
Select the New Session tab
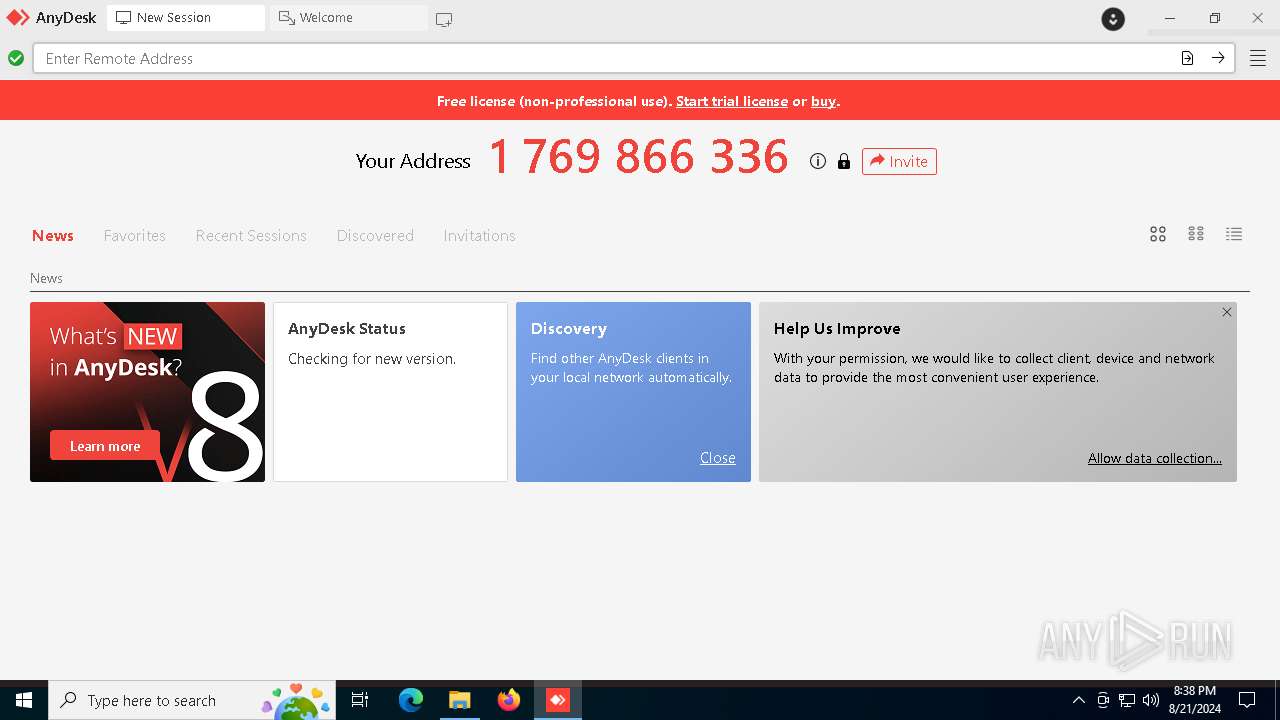click(186, 18)
